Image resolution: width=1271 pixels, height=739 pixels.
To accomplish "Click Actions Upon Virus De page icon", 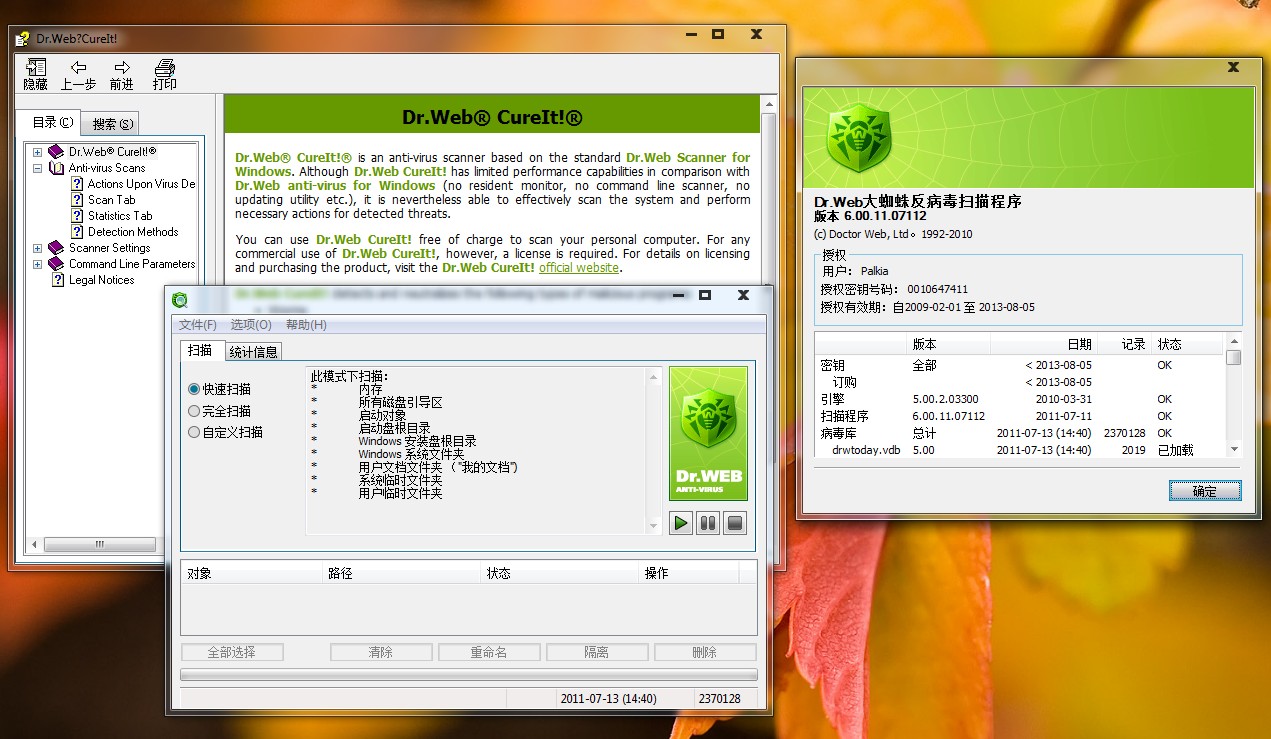I will coord(77,184).
